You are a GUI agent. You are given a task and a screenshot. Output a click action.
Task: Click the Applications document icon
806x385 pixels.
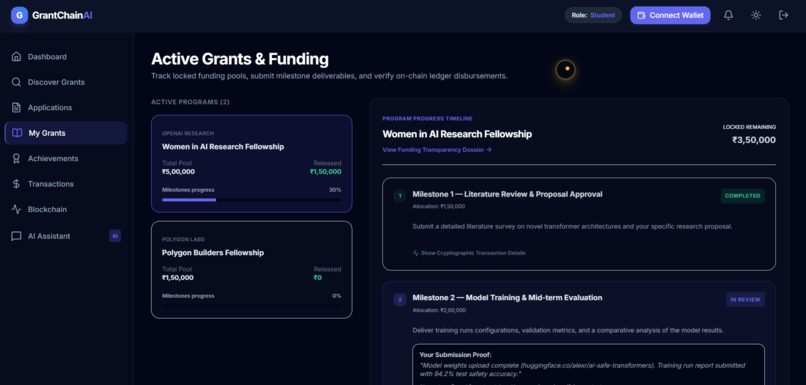tap(16, 107)
